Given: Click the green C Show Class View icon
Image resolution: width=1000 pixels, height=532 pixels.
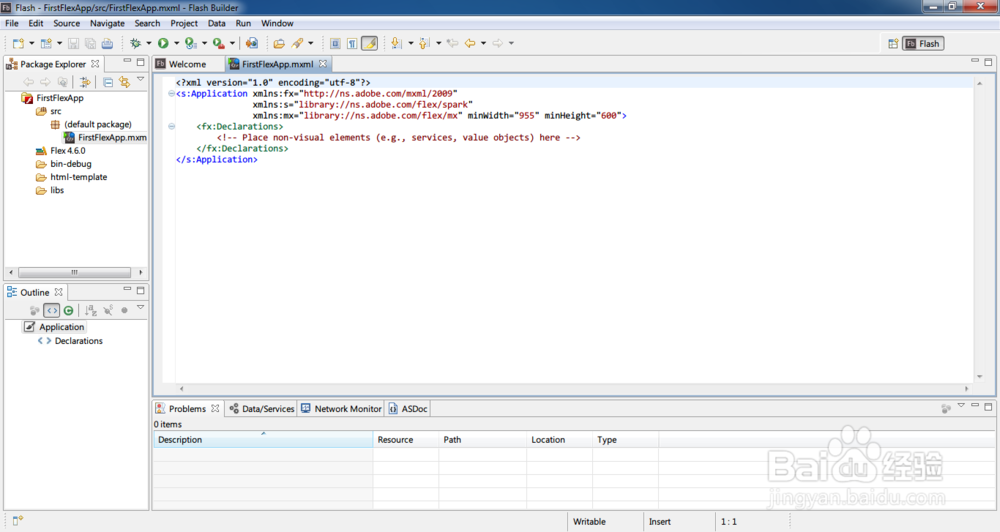Looking at the screenshot, I should (x=68, y=311).
